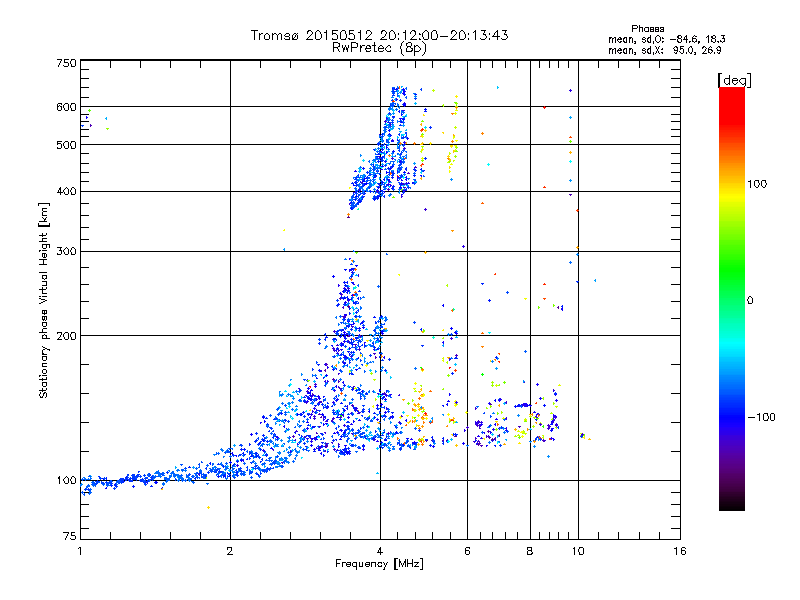Select the "Phases" header text
This screenshot has width=800, height=600.
coord(647,29)
